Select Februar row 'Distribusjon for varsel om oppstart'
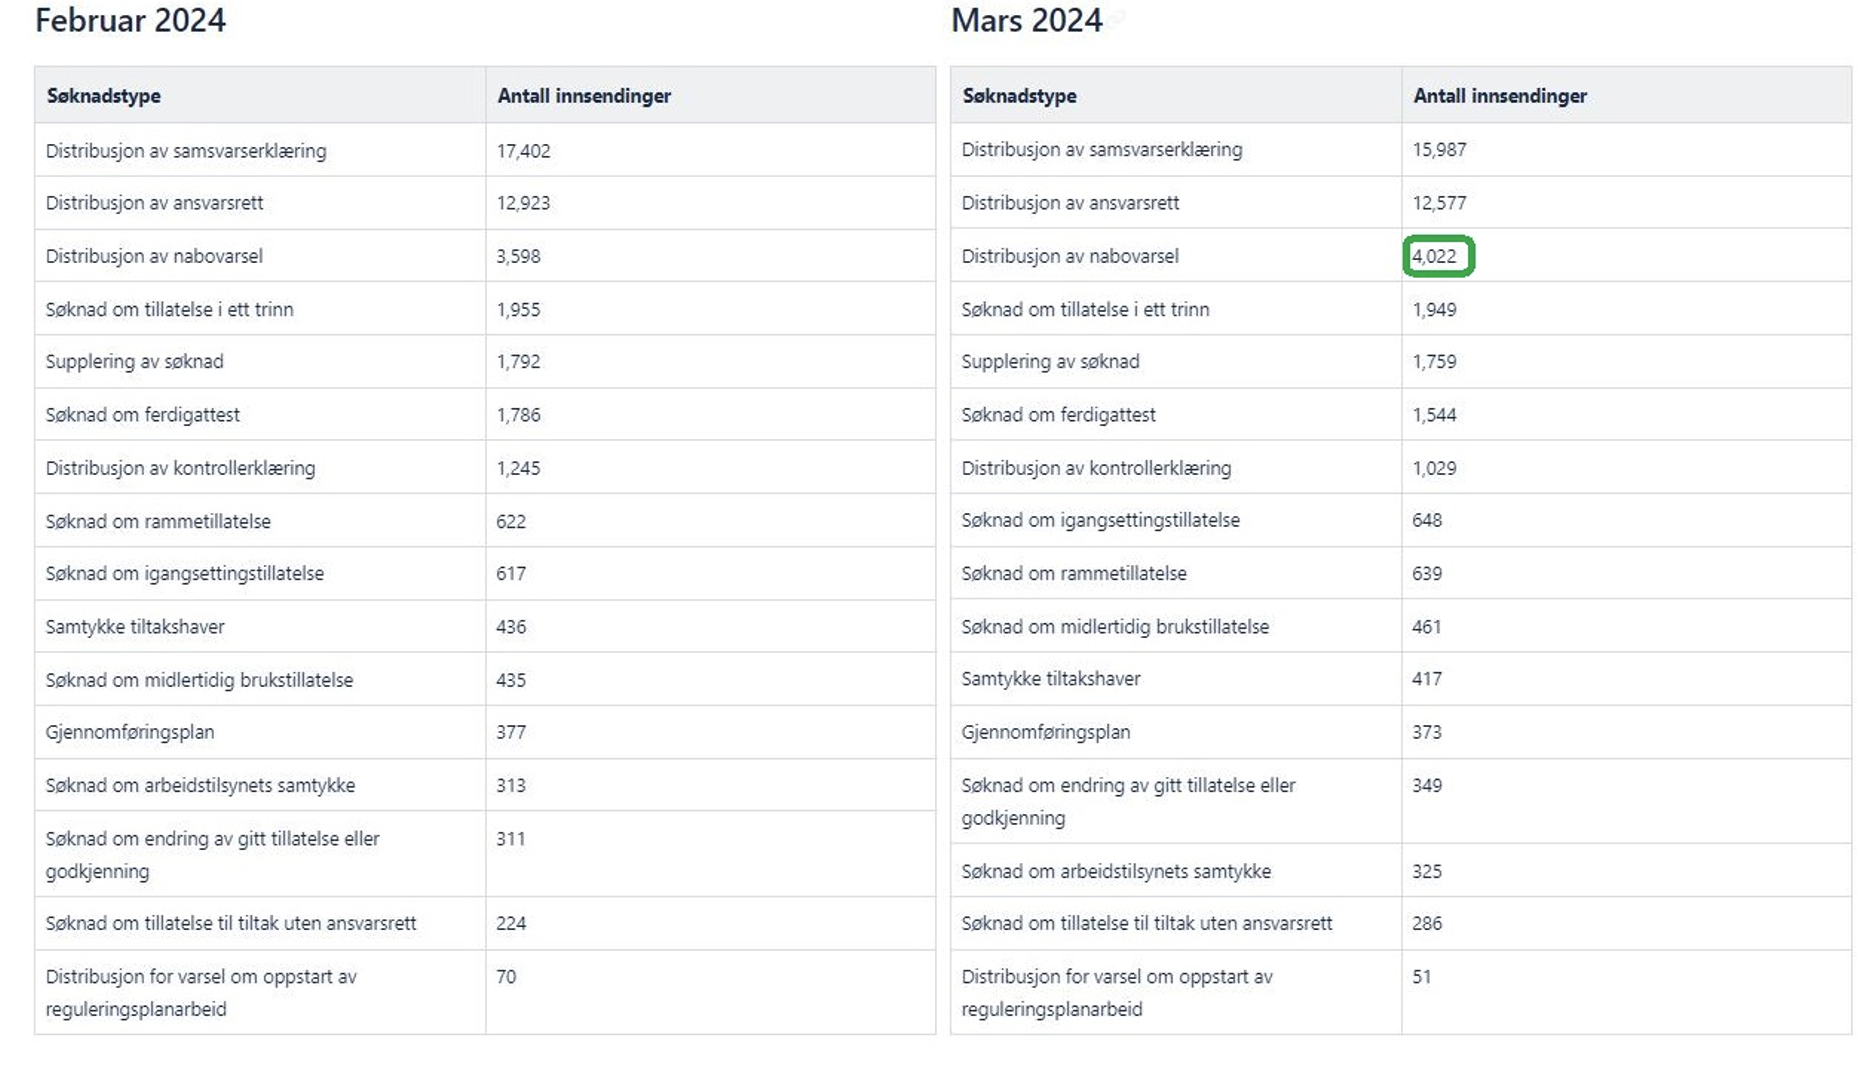 tap(485, 993)
